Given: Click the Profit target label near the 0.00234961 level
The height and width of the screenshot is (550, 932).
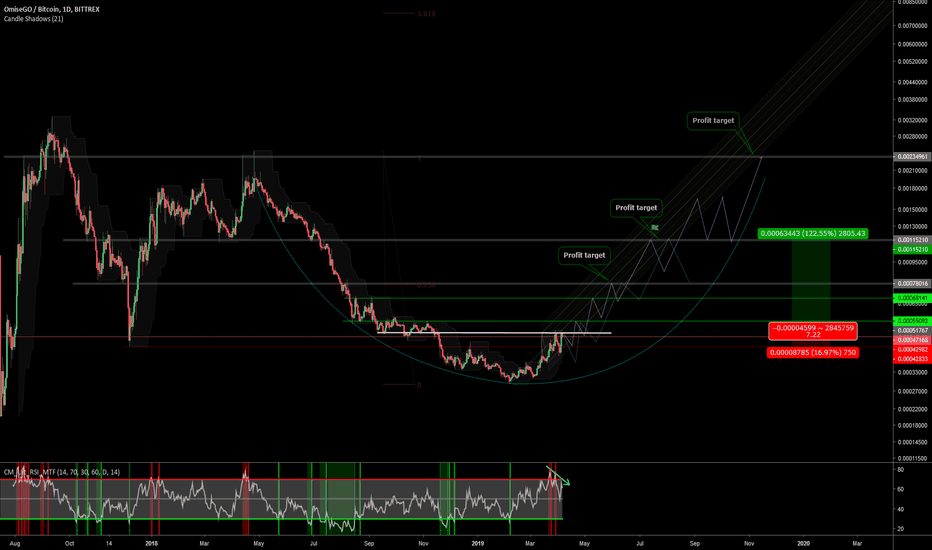Looking at the screenshot, I should pyautogui.click(x=713, y=121).
